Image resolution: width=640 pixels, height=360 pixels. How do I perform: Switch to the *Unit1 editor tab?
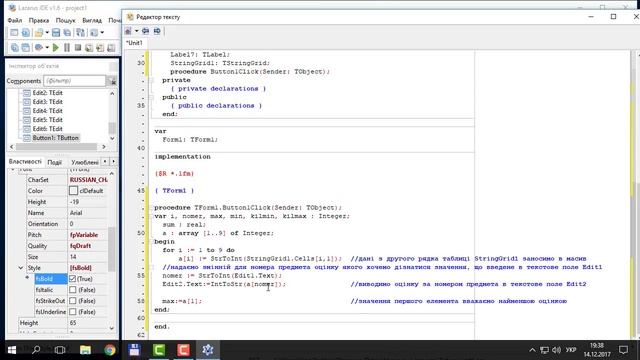[x=134, y=43]
